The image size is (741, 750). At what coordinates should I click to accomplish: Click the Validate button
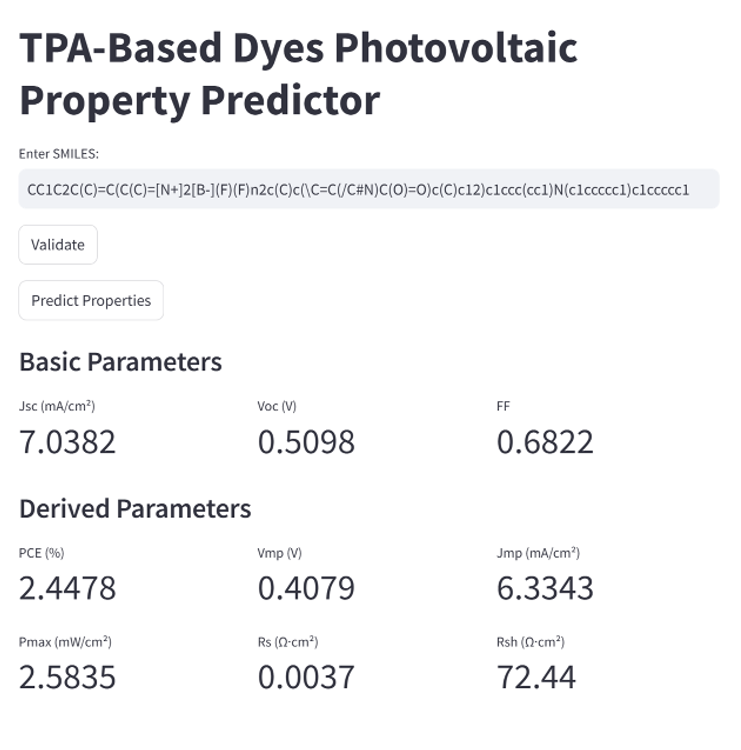(x=58, y=244)
